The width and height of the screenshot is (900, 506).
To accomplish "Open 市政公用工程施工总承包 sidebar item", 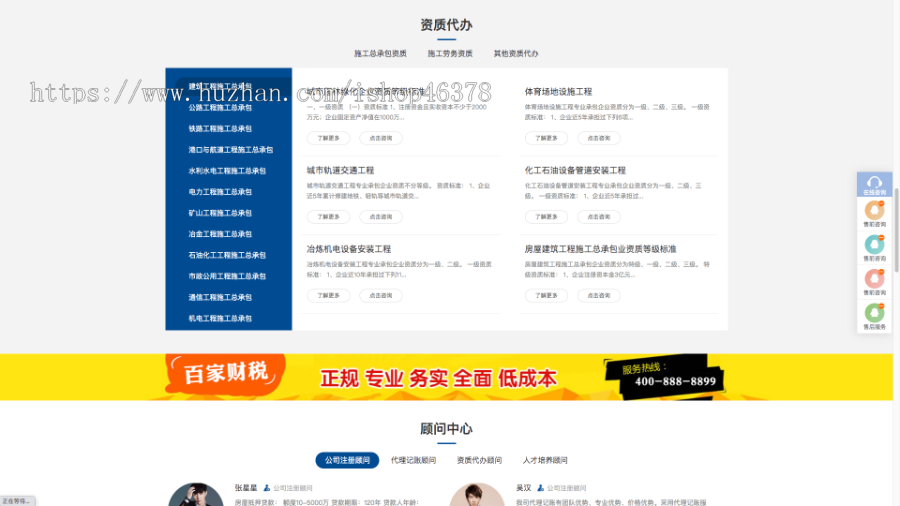I will pos(227,276).
